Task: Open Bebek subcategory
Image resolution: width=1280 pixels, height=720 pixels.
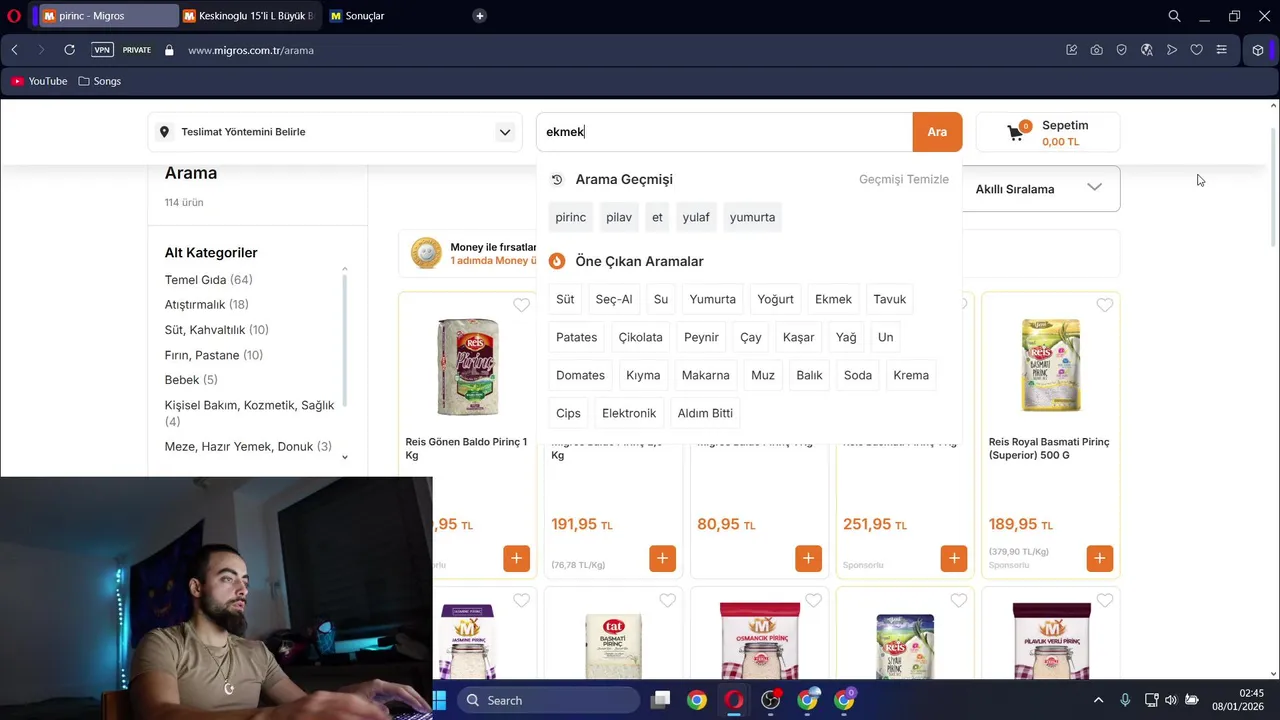Action: click(191, 380)
